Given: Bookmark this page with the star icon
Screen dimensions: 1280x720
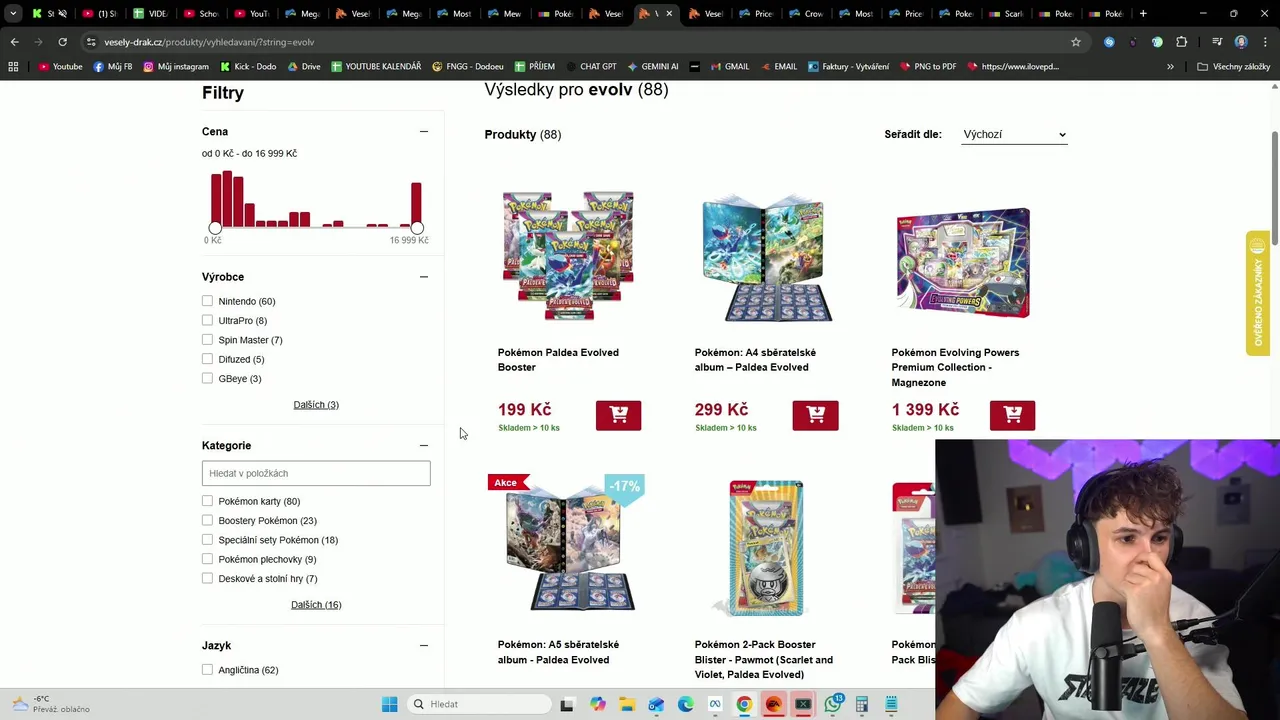Looking at the screenshot, I should point(1076,42).
